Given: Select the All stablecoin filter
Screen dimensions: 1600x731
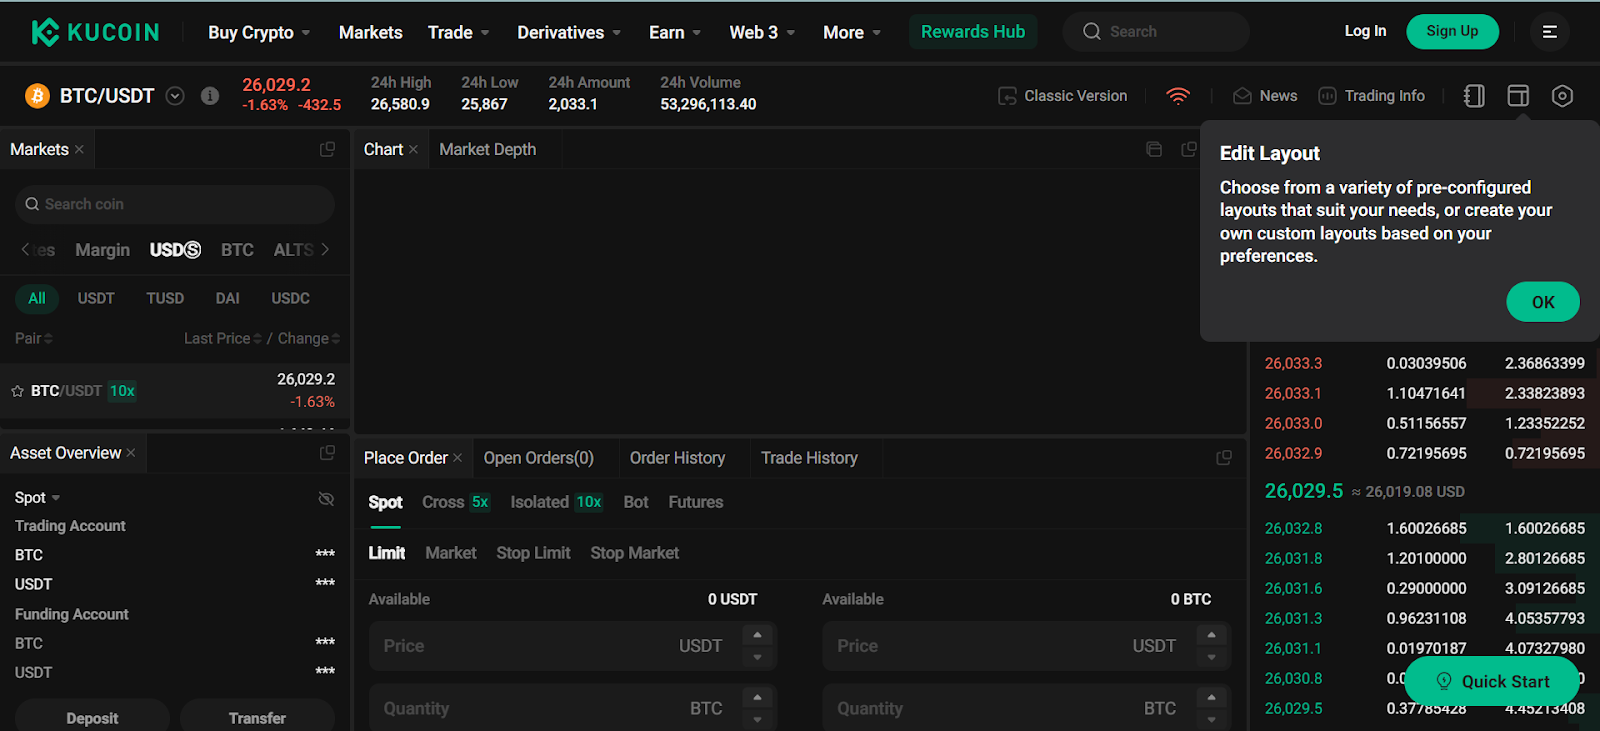Looking at the screenshot, I should coord(37,298).
